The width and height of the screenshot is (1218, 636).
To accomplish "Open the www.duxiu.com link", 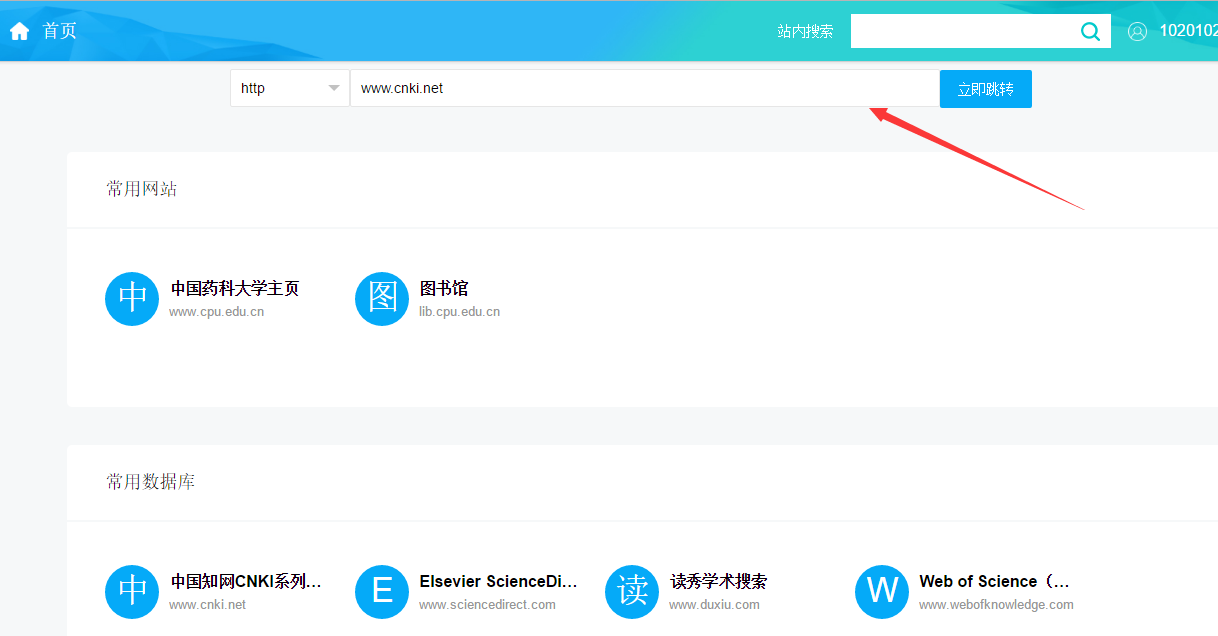I will tap(714, 605).
